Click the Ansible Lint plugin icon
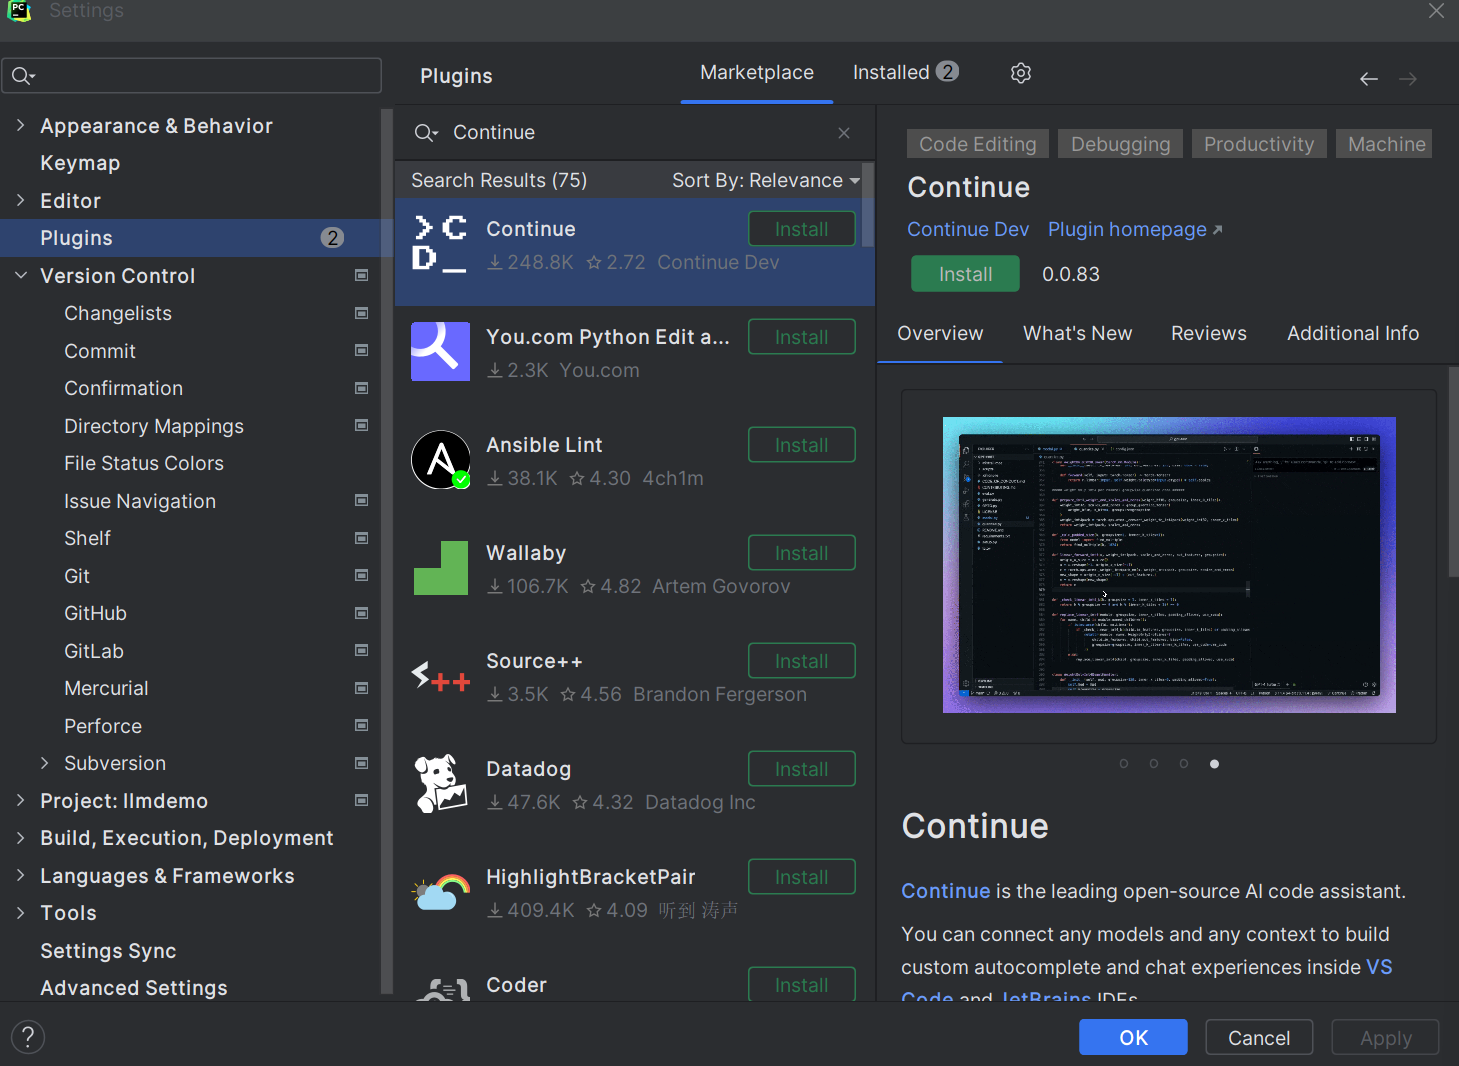The width and height of the screenshot is (1459, 1066). coord(440,460)
